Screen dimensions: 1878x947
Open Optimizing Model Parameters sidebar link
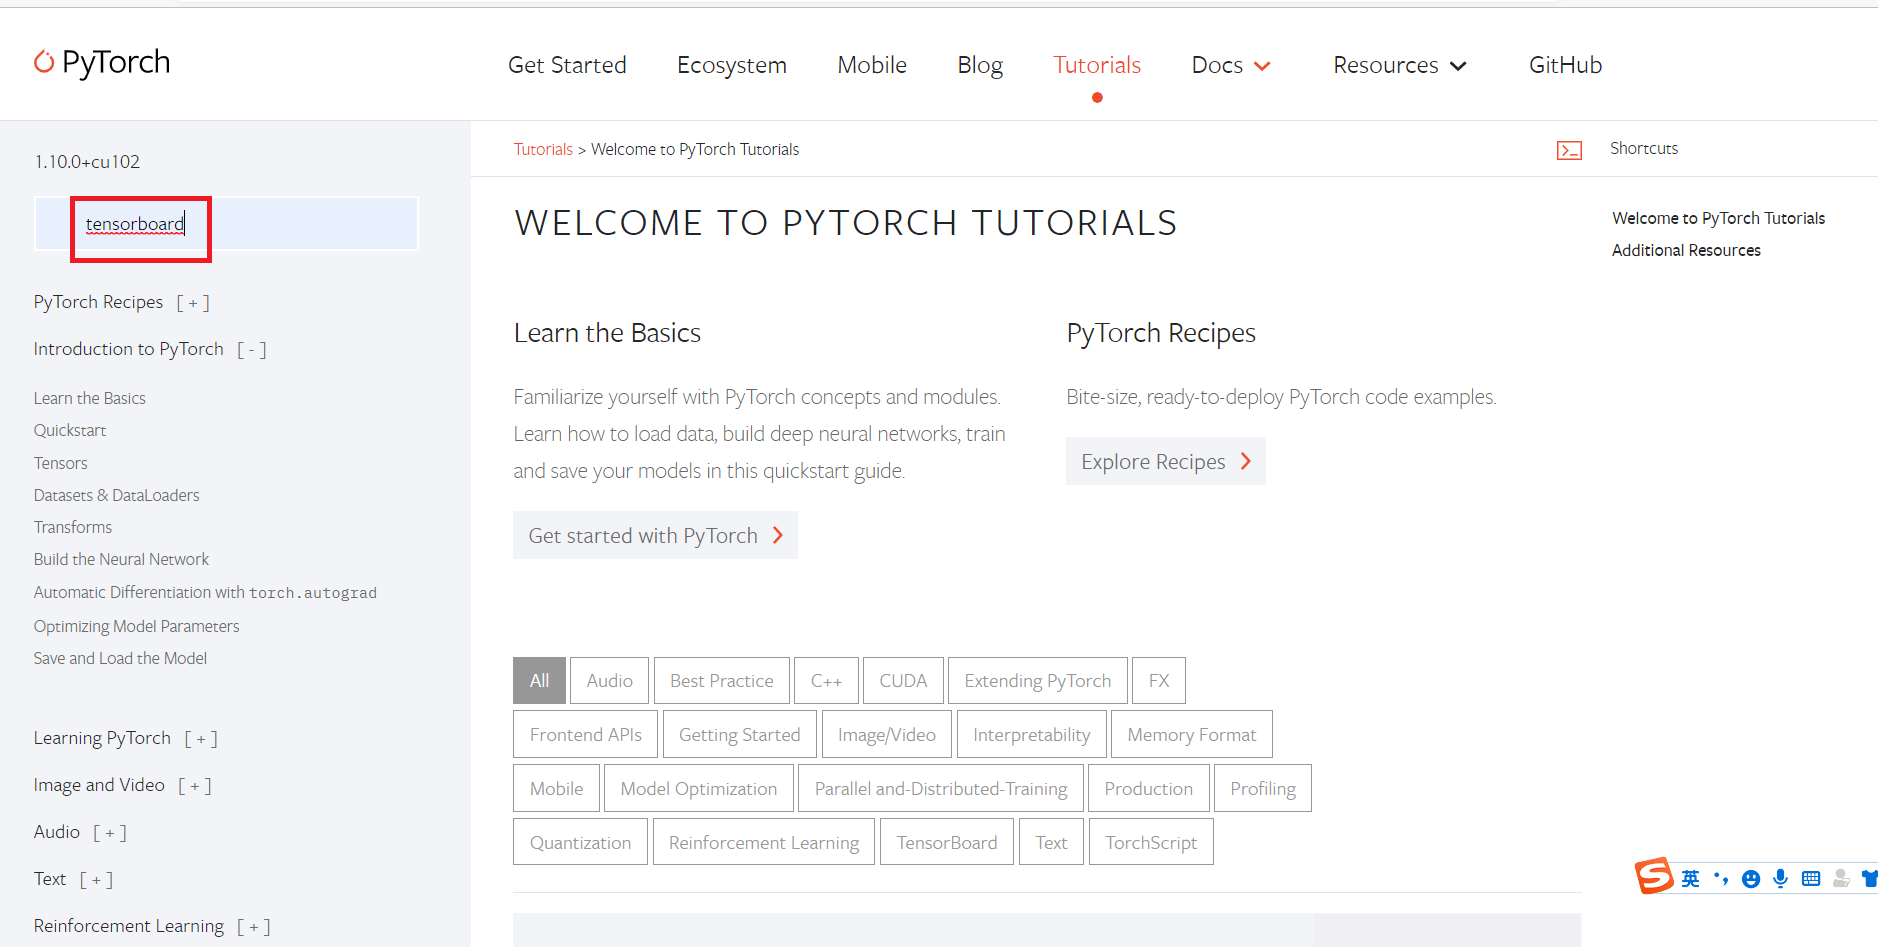(137, 626)
